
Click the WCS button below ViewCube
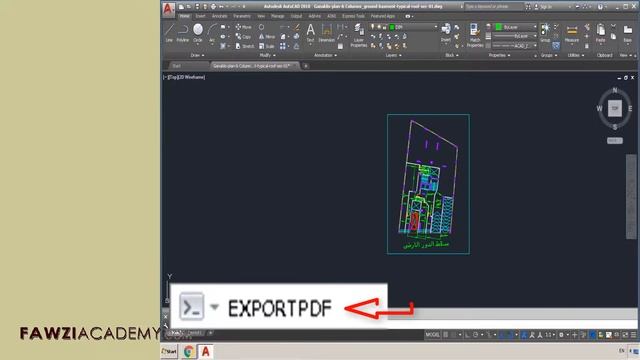[x=615, y=140]
